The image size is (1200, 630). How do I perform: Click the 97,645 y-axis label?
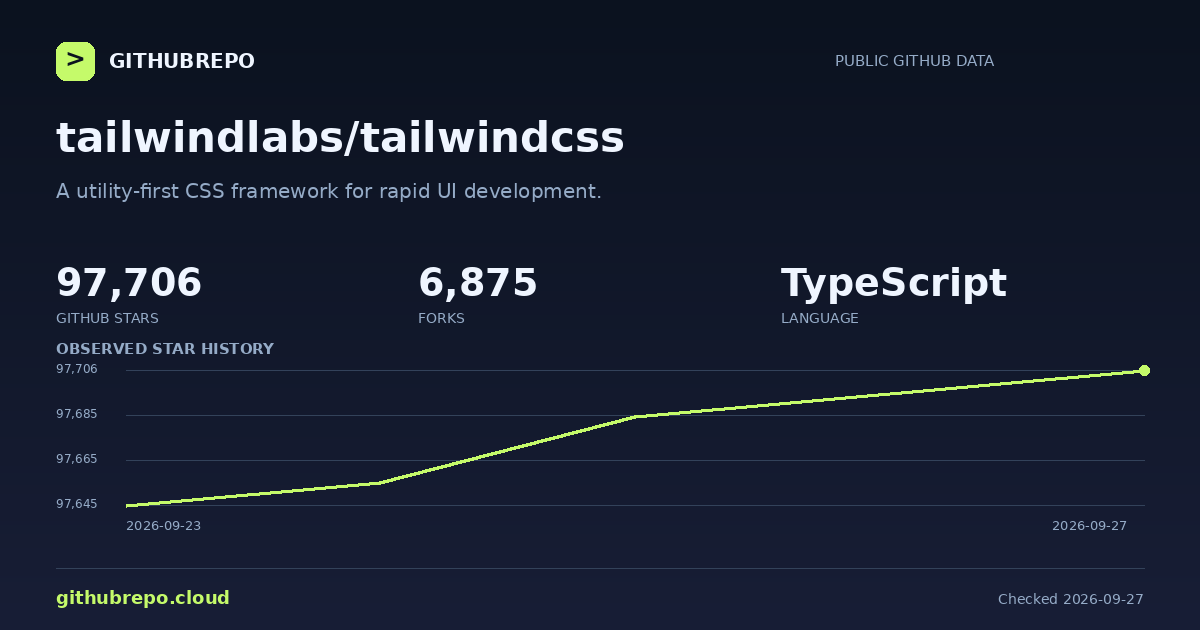[77, 504]
